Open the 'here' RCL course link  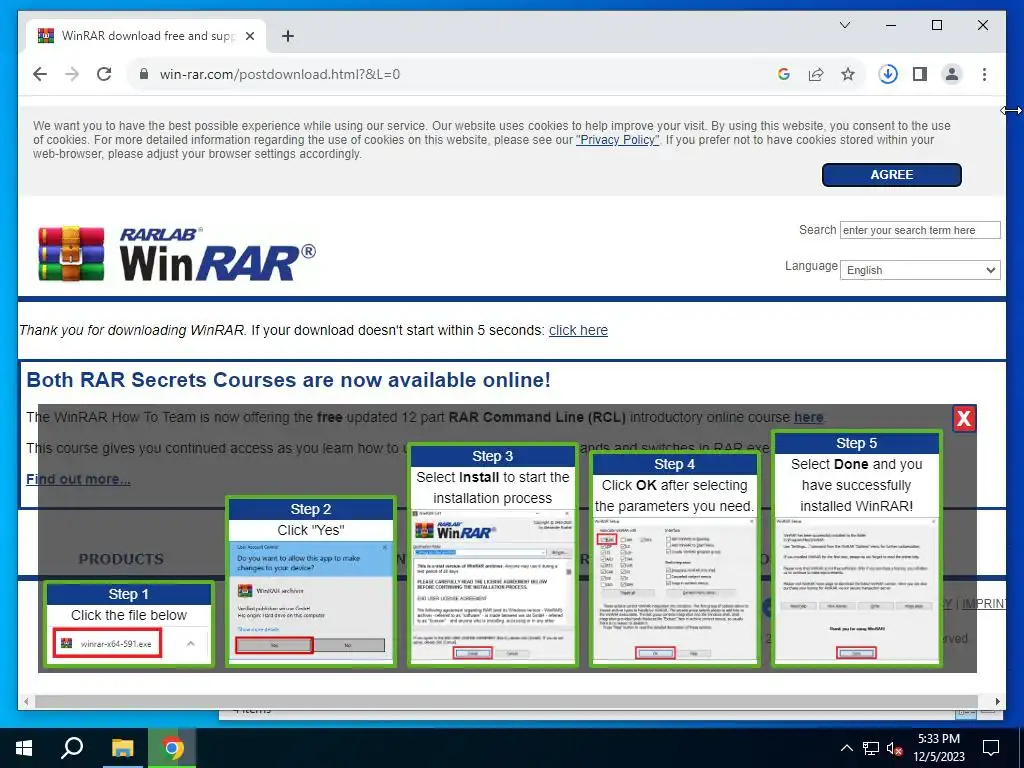coord(808,417)
